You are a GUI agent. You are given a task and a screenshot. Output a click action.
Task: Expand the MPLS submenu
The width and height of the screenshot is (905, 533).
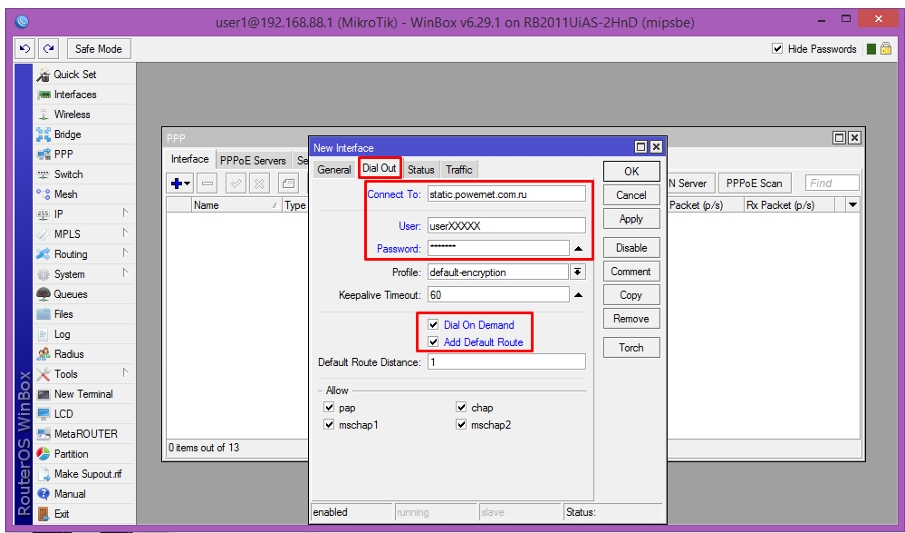click(x=125, y=233)
